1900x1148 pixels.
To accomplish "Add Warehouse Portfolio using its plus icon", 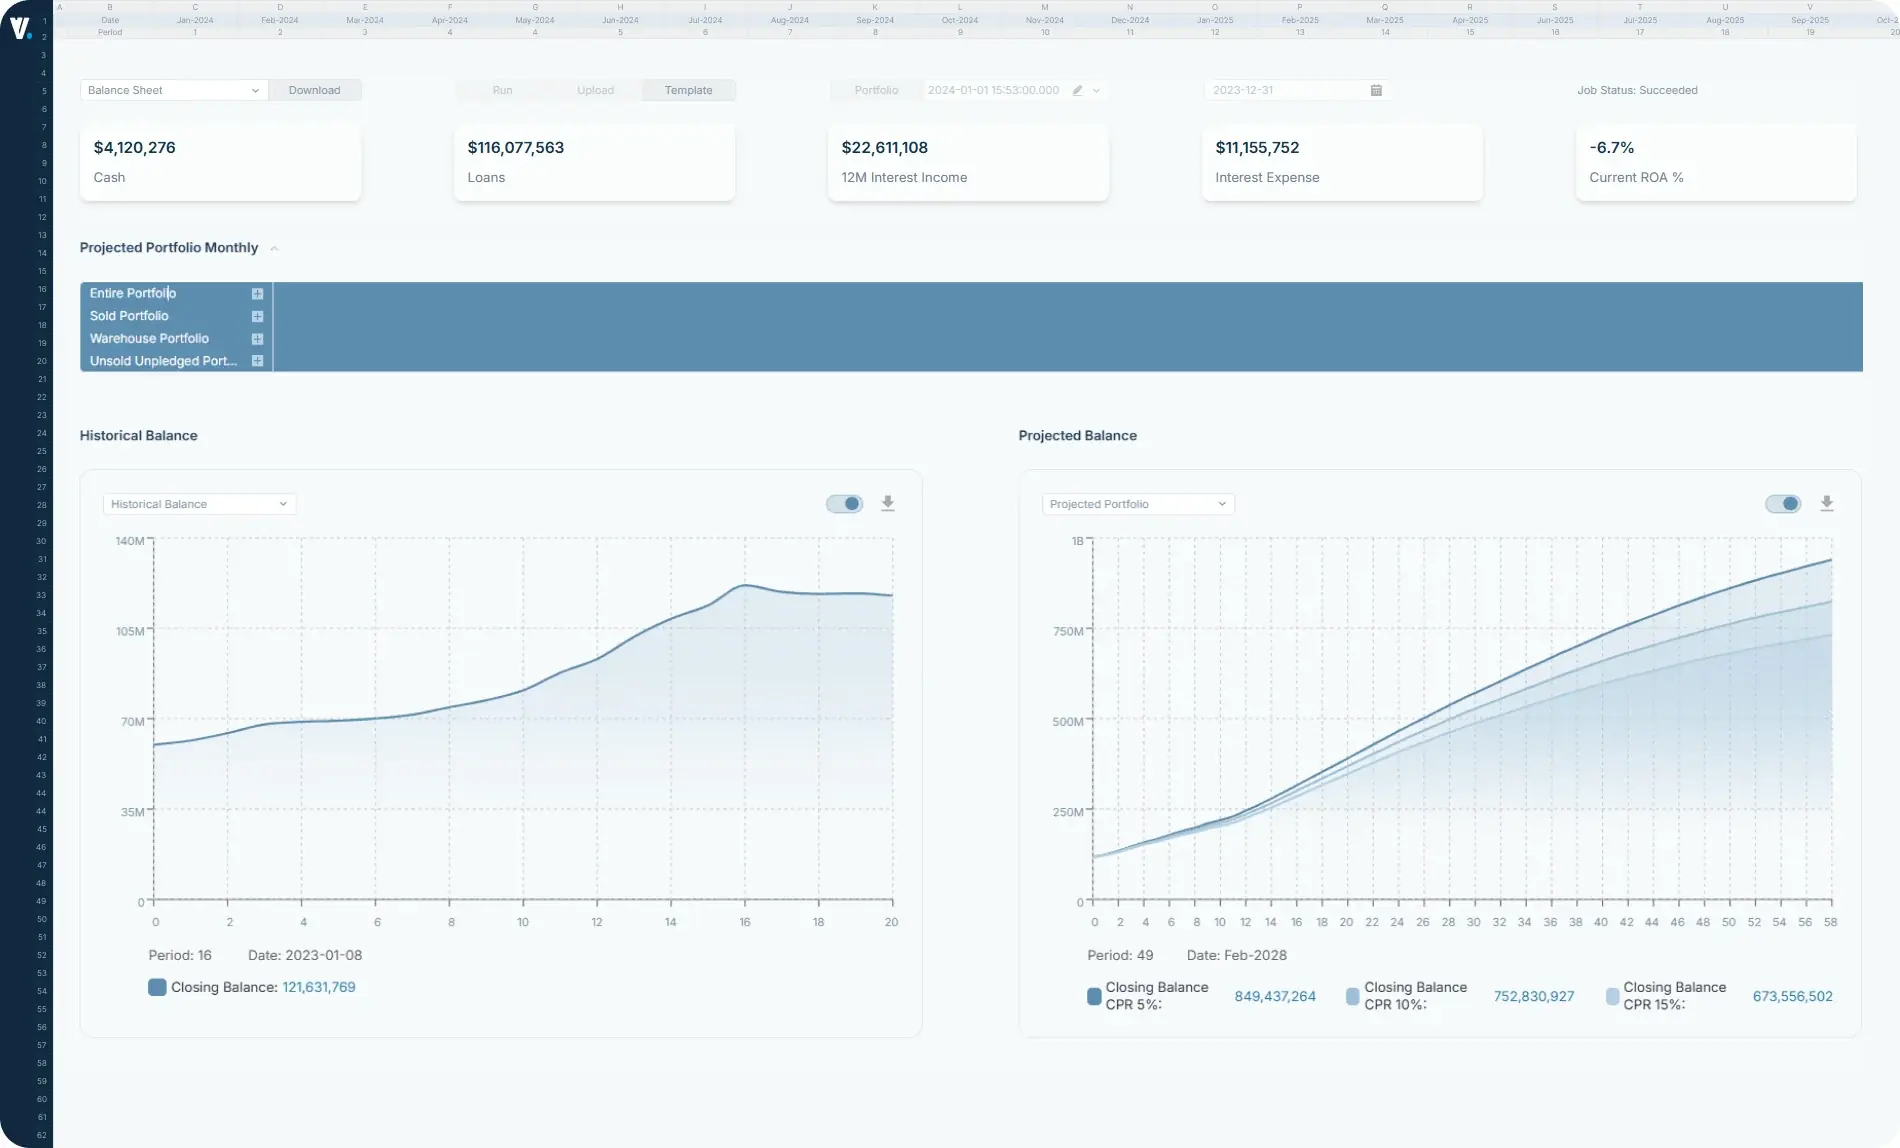I will pos(257,339).
